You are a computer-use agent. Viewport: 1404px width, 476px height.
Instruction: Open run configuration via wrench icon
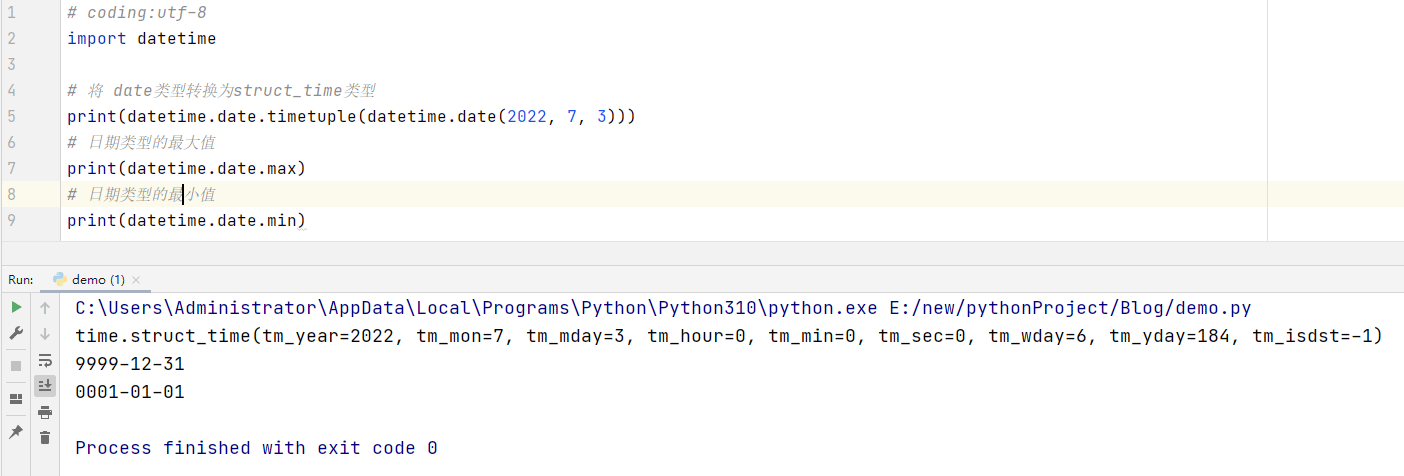16,333
